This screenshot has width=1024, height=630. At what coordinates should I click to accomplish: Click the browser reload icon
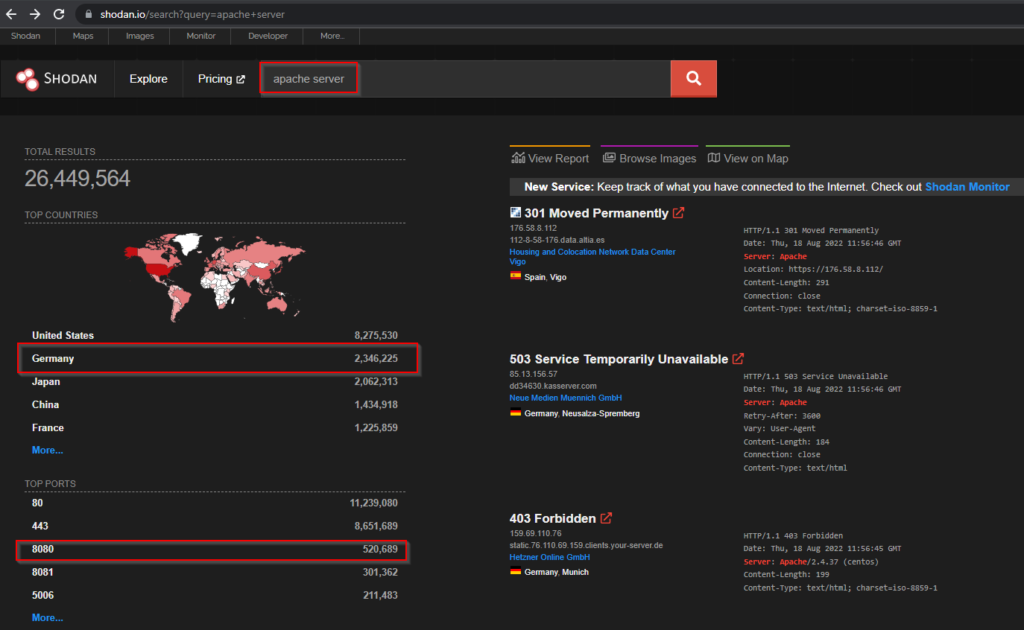(x=59, y=14)
